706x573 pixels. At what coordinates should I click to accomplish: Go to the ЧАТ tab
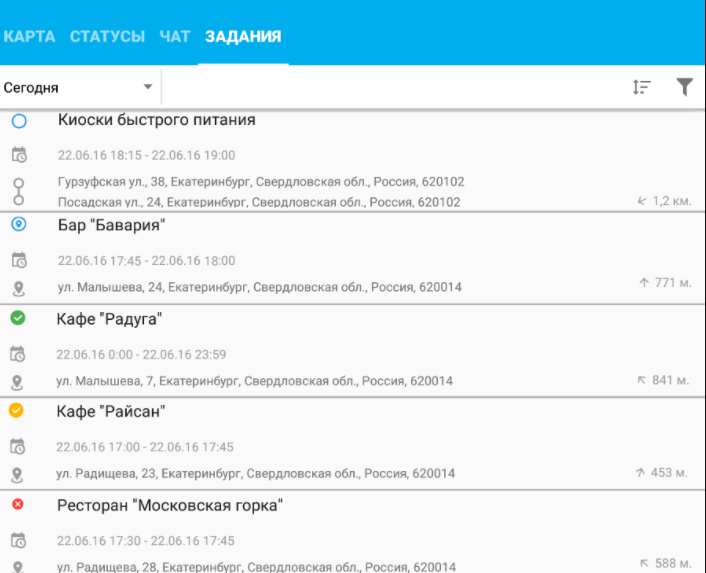[175, 36]
